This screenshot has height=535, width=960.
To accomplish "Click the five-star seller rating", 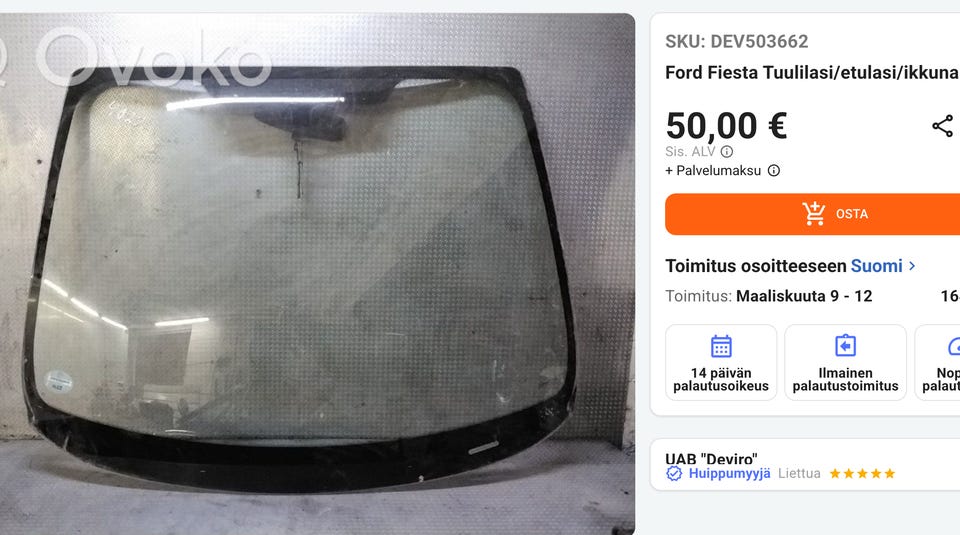I will coord(862,474).
